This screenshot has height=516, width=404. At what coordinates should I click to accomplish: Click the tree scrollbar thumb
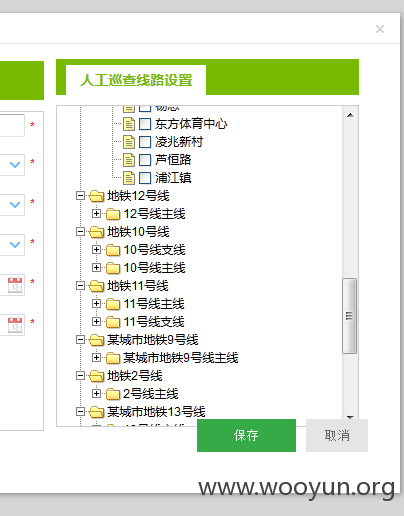(x=350, y=316)
